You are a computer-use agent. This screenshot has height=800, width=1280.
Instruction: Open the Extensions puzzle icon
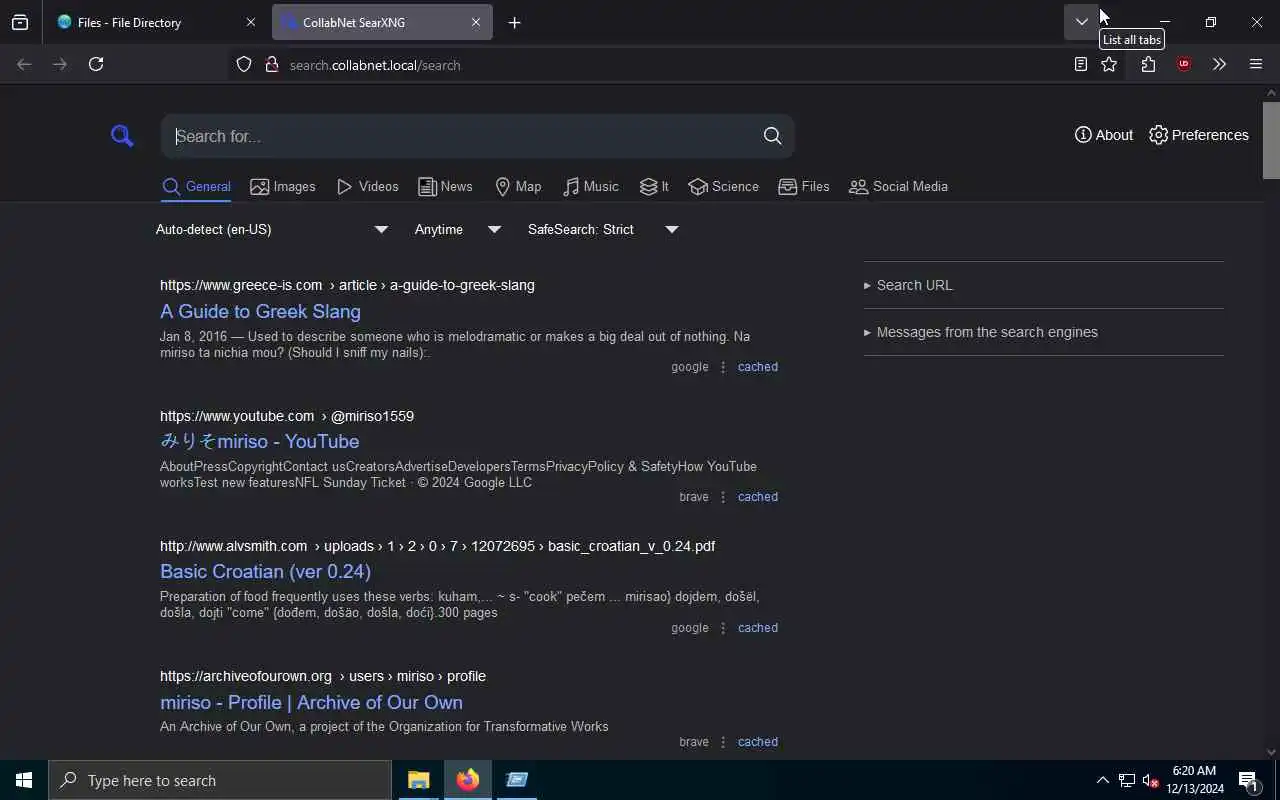coord(1148,64)
